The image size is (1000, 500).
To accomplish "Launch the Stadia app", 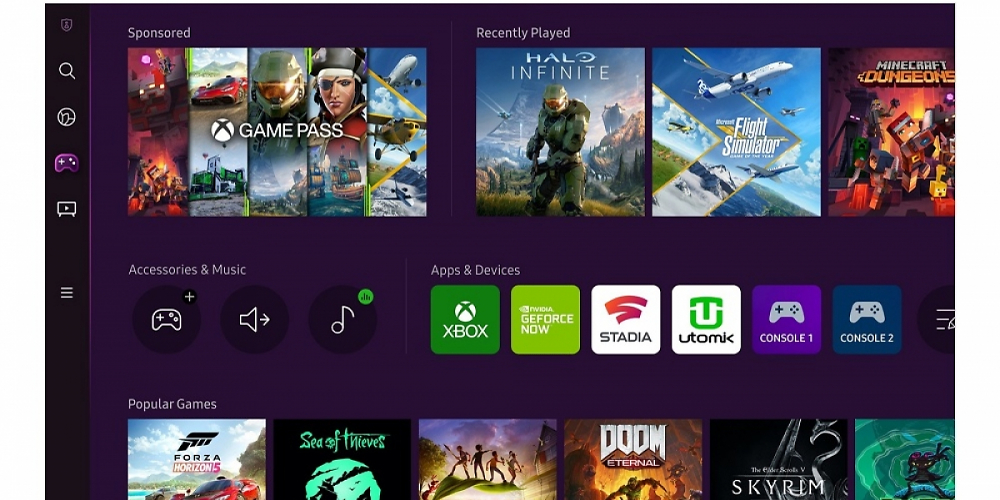I will point(626,320).
